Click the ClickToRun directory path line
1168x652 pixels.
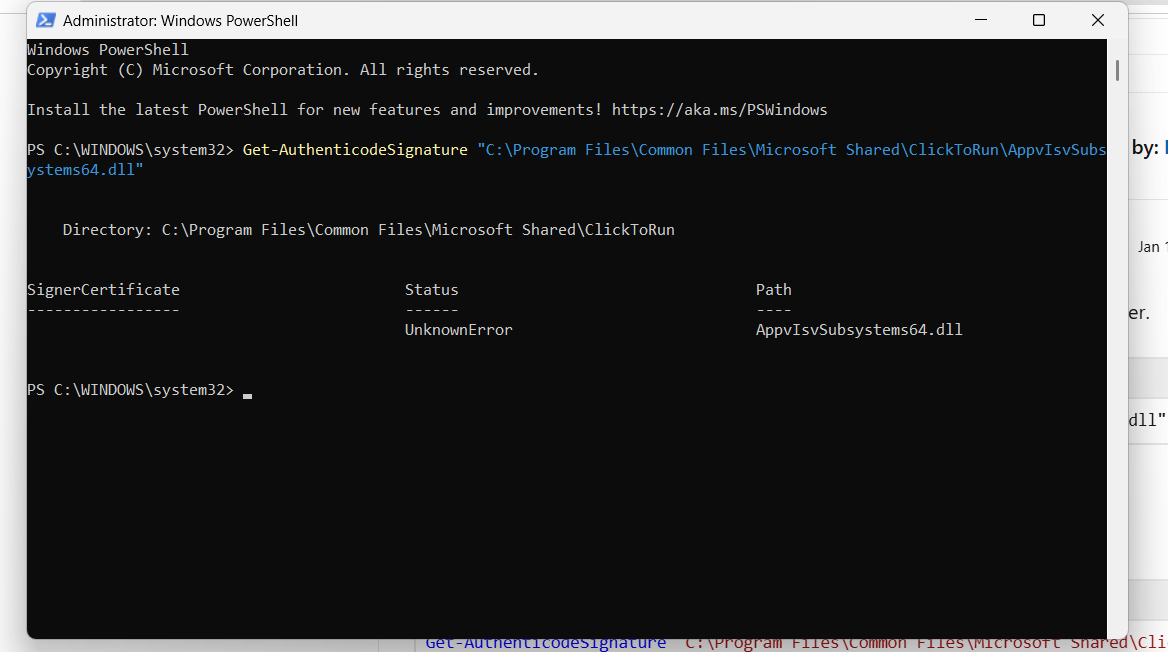[369, 229]
